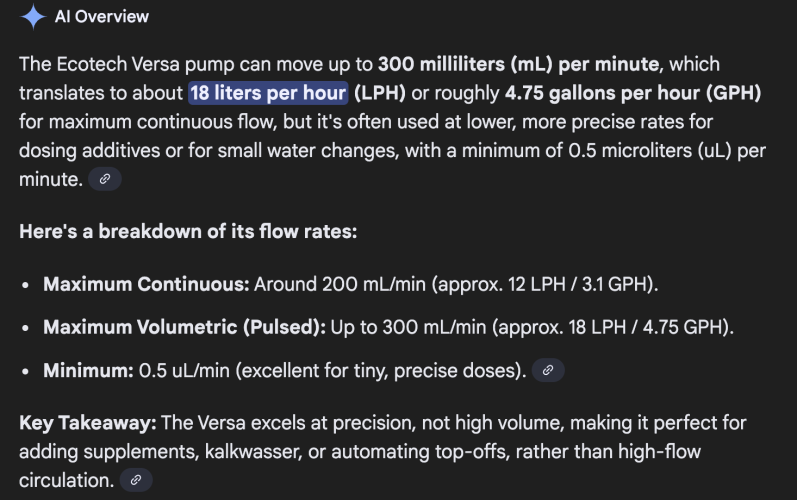Open source link icon after Minimum bullet

[548, 370]
